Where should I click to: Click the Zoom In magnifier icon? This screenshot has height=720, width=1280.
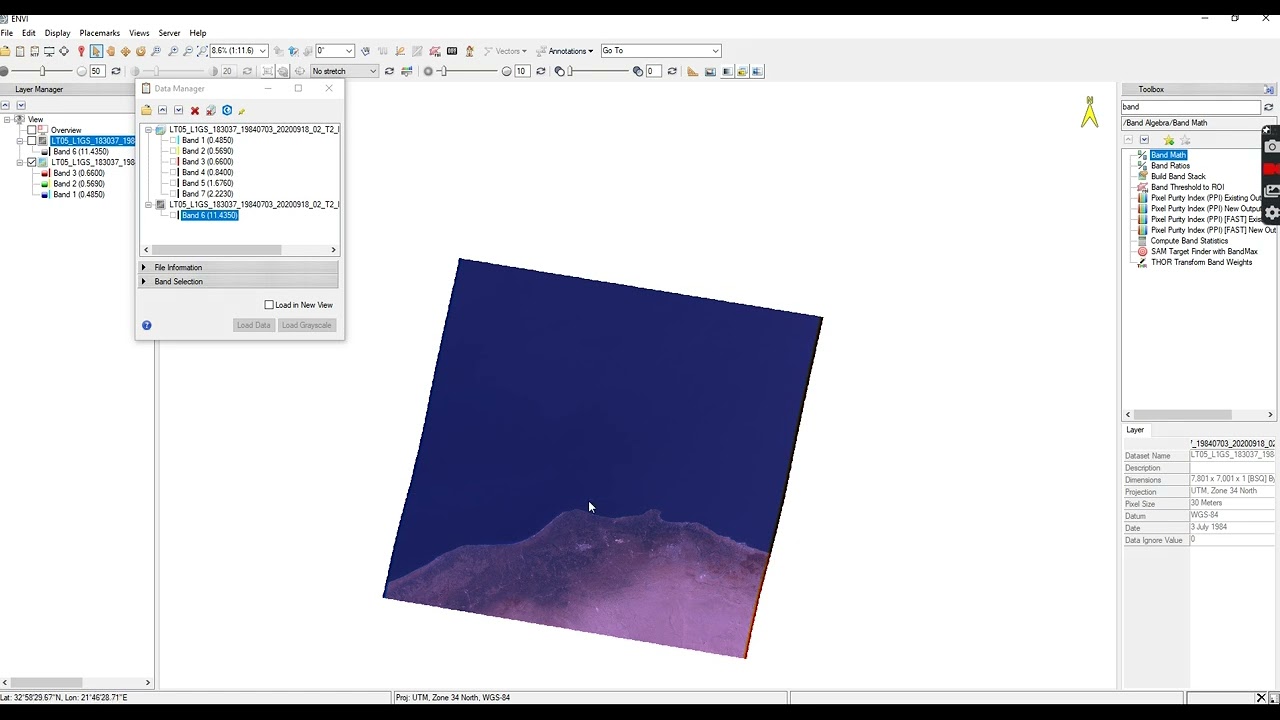[173, 51]
